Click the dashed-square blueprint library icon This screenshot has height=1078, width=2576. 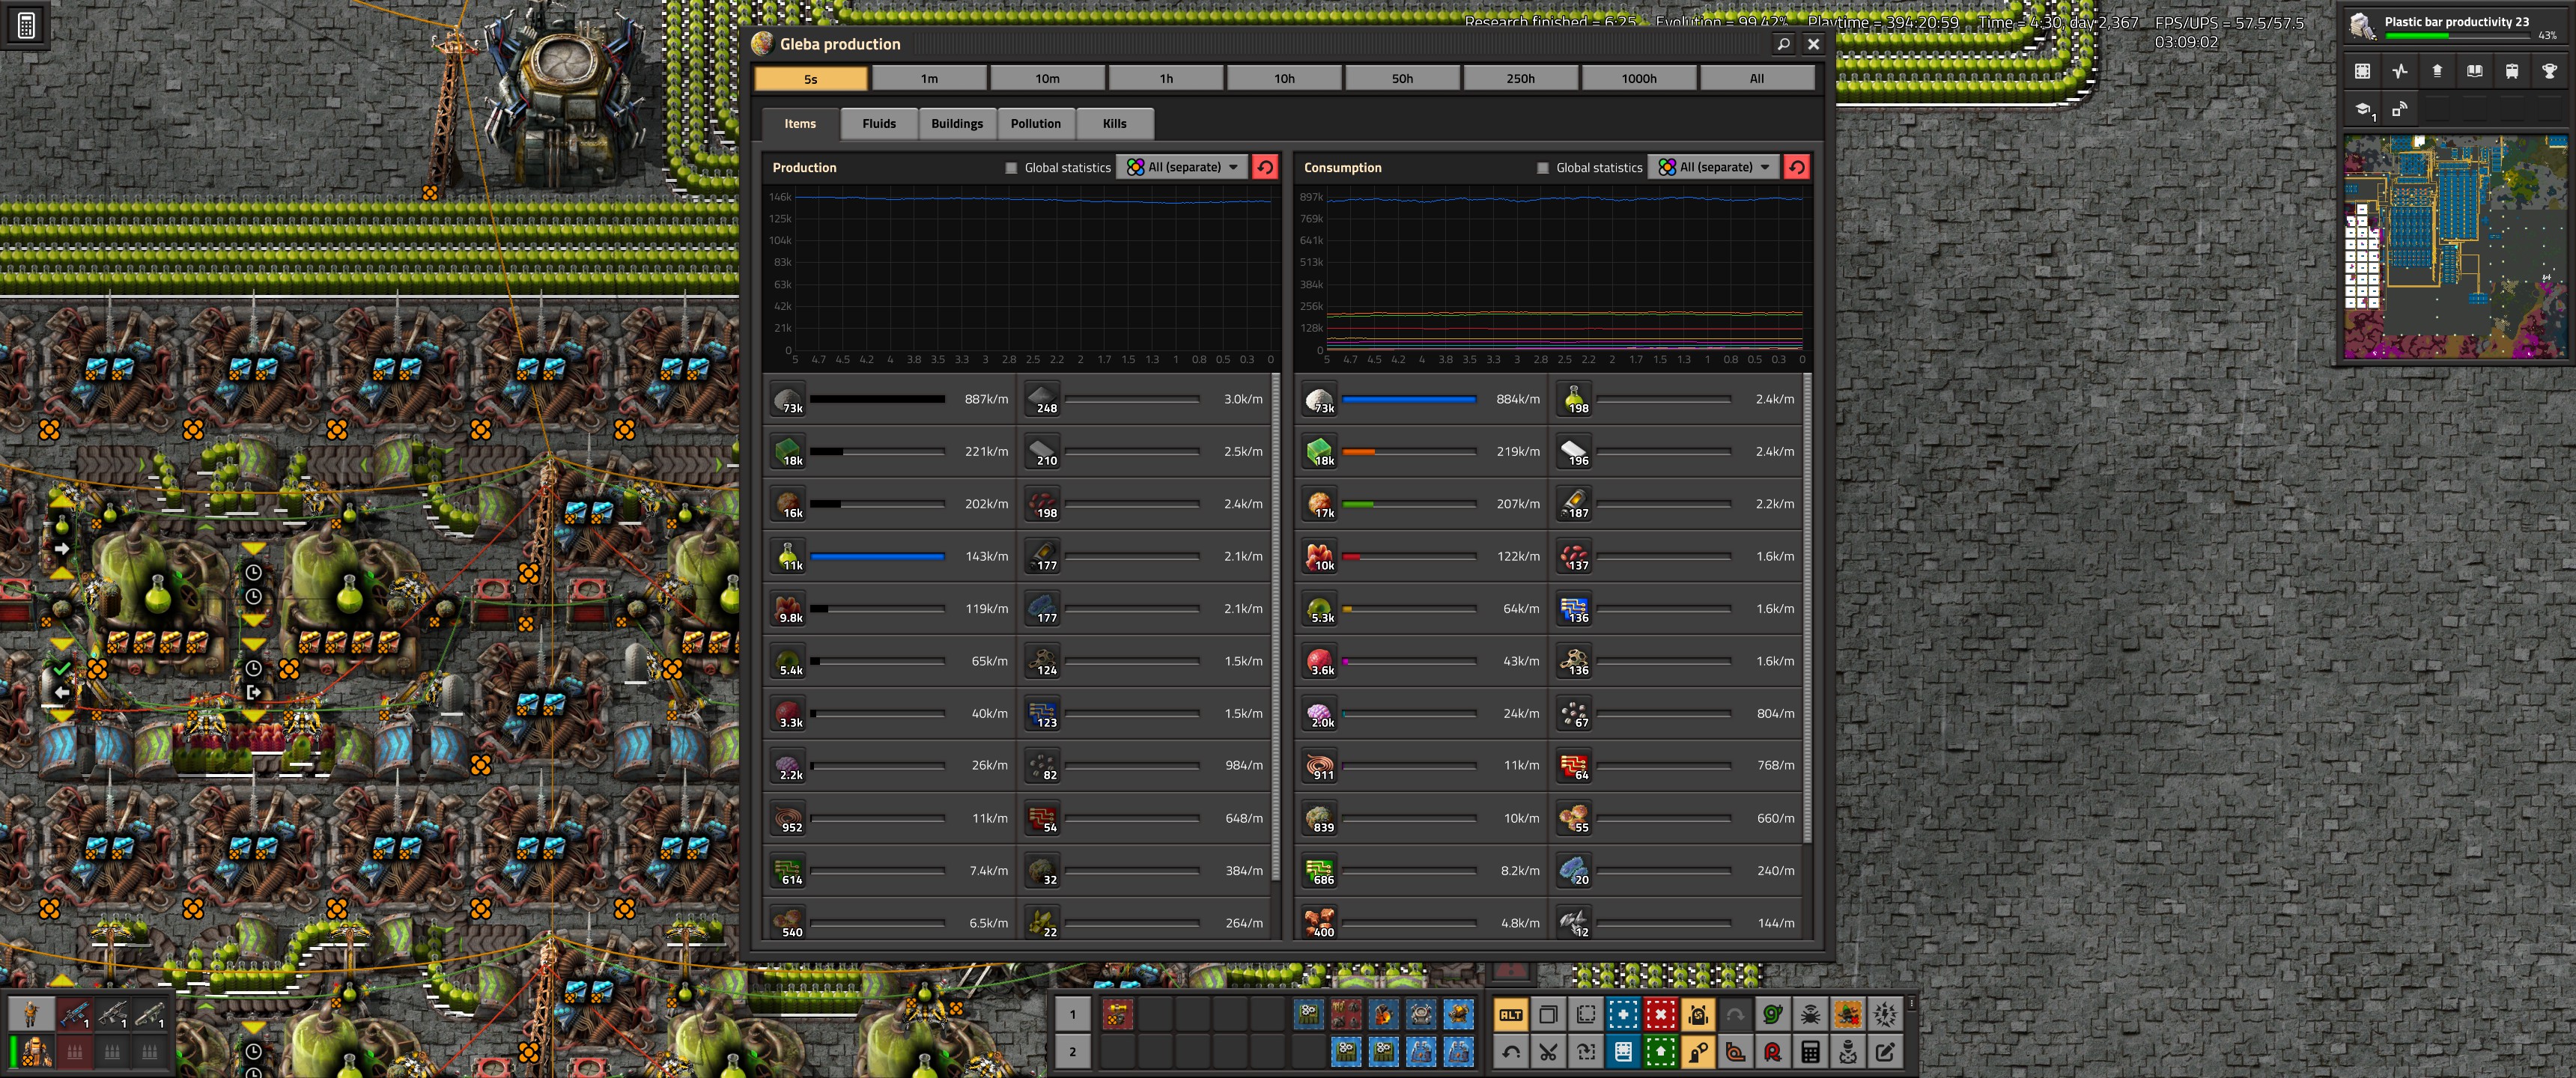(2363, 71)
